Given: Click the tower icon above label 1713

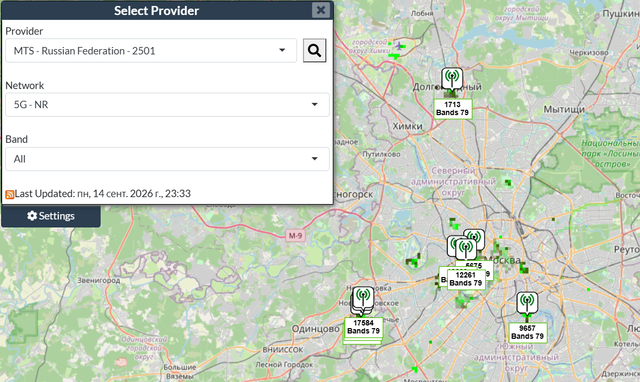Looking at the screenshot, I should click(452, 78).
